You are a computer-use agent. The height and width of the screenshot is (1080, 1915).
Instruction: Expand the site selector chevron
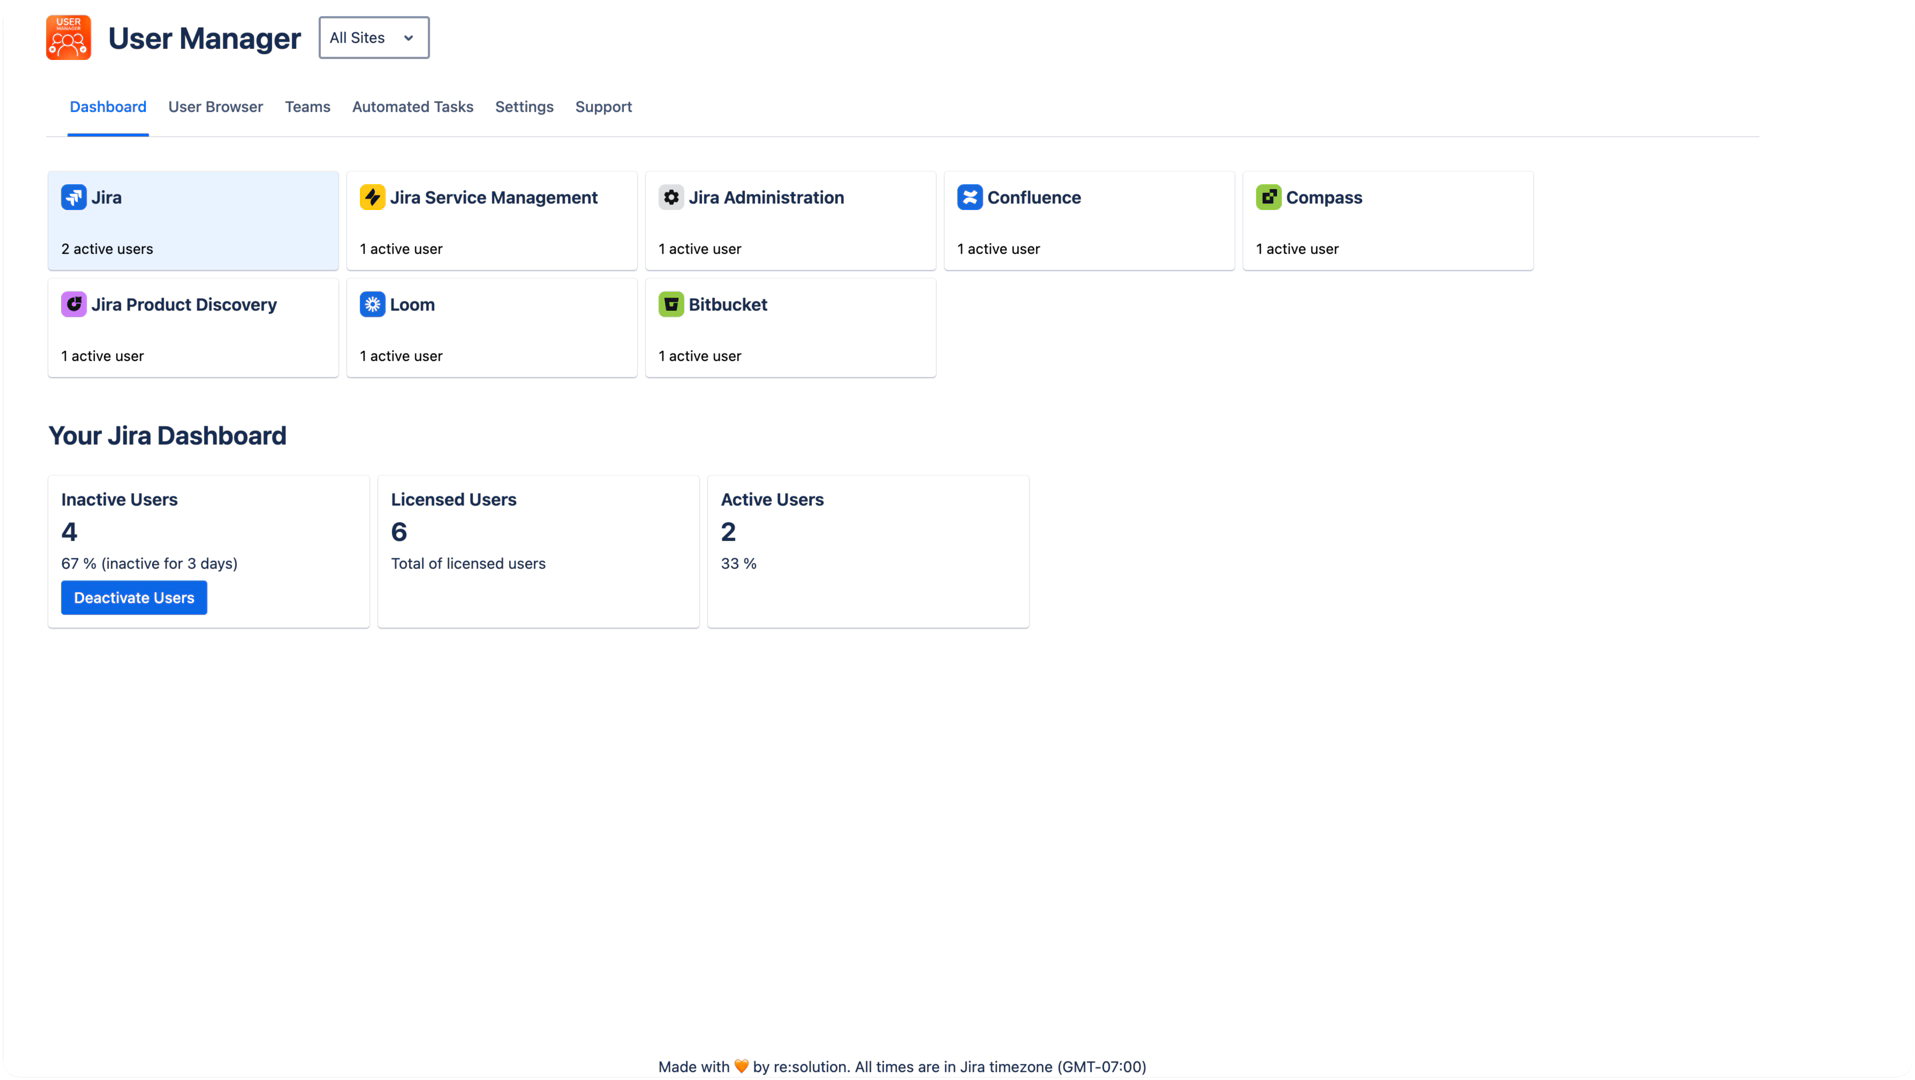(408, 37)
